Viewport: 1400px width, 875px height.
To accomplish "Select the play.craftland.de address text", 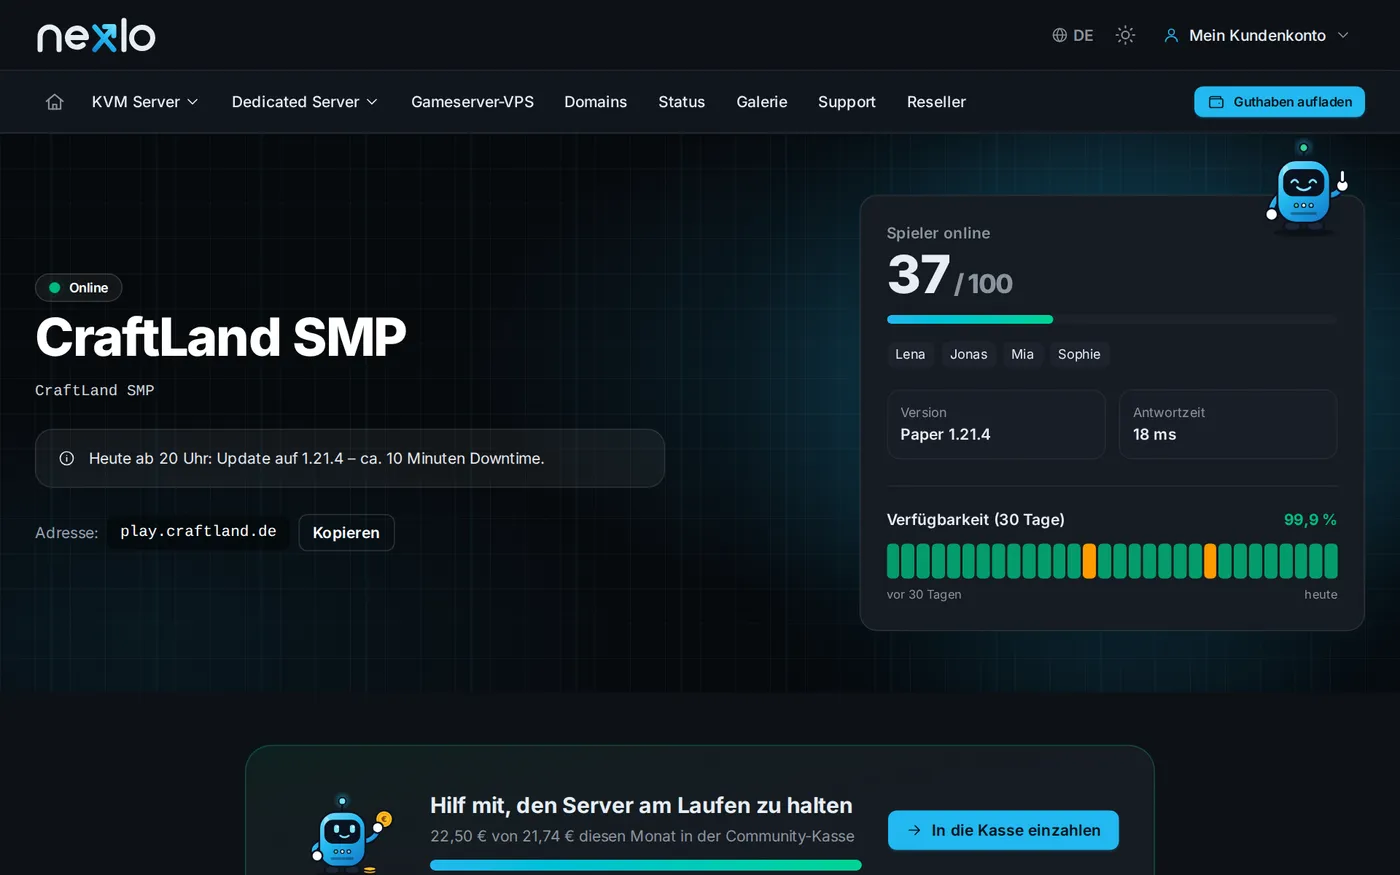I will [198, 531].
